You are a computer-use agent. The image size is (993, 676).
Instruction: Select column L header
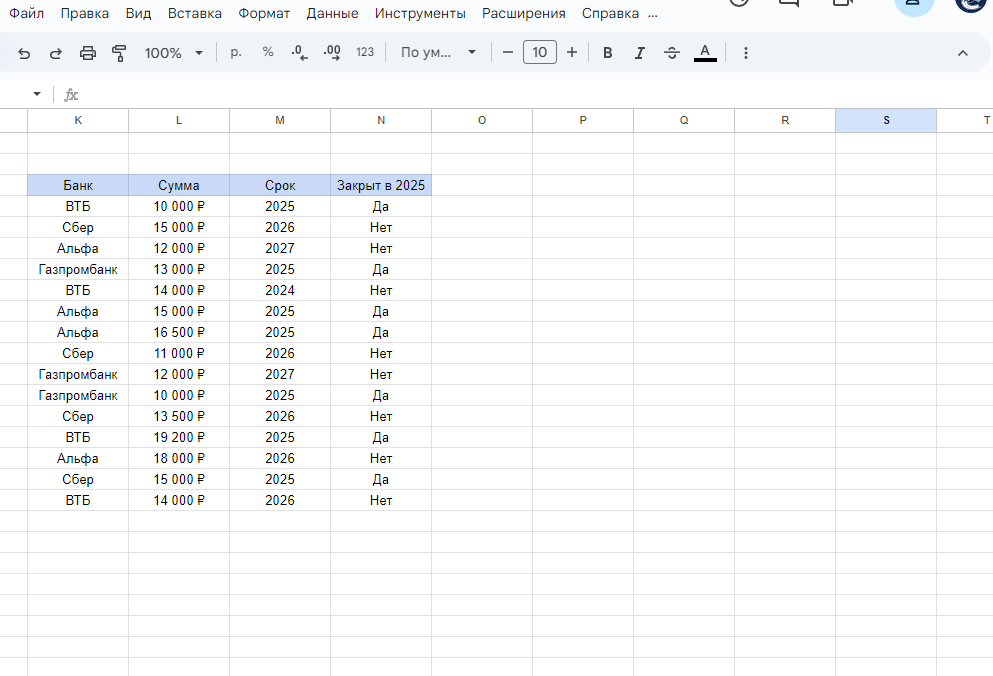(179, 120)
